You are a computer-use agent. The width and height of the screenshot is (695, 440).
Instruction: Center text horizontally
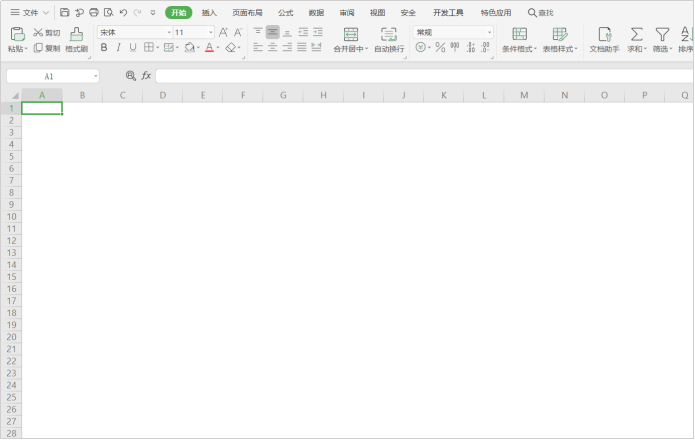pyautogui.click(x=273, y=47)
